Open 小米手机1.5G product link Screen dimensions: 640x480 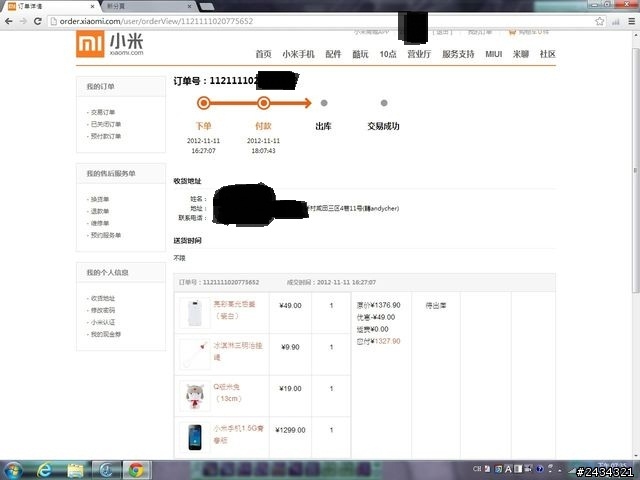(x=239, y=434)
